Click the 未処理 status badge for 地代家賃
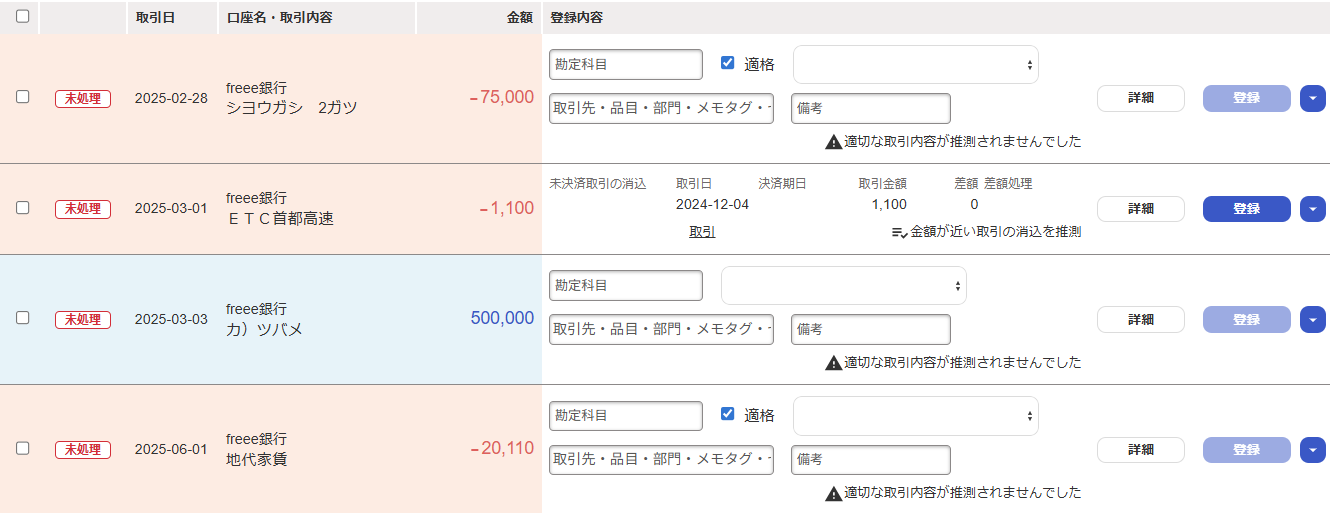 [x=82, y=450]
